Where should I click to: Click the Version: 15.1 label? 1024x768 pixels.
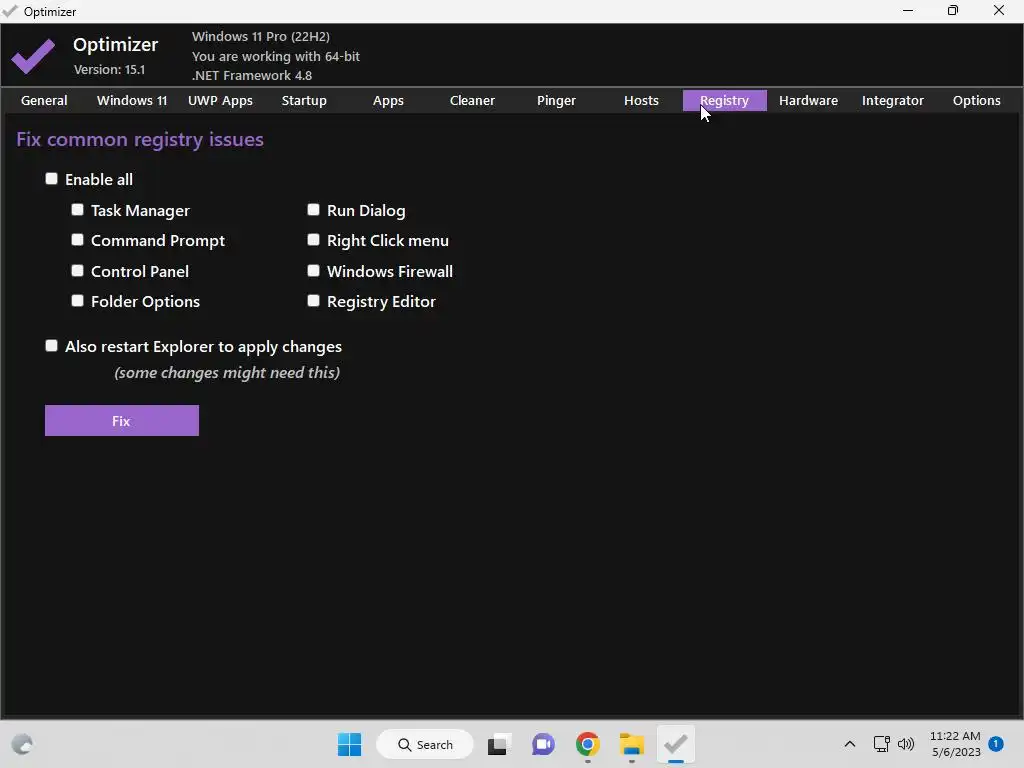pos(109,70)
